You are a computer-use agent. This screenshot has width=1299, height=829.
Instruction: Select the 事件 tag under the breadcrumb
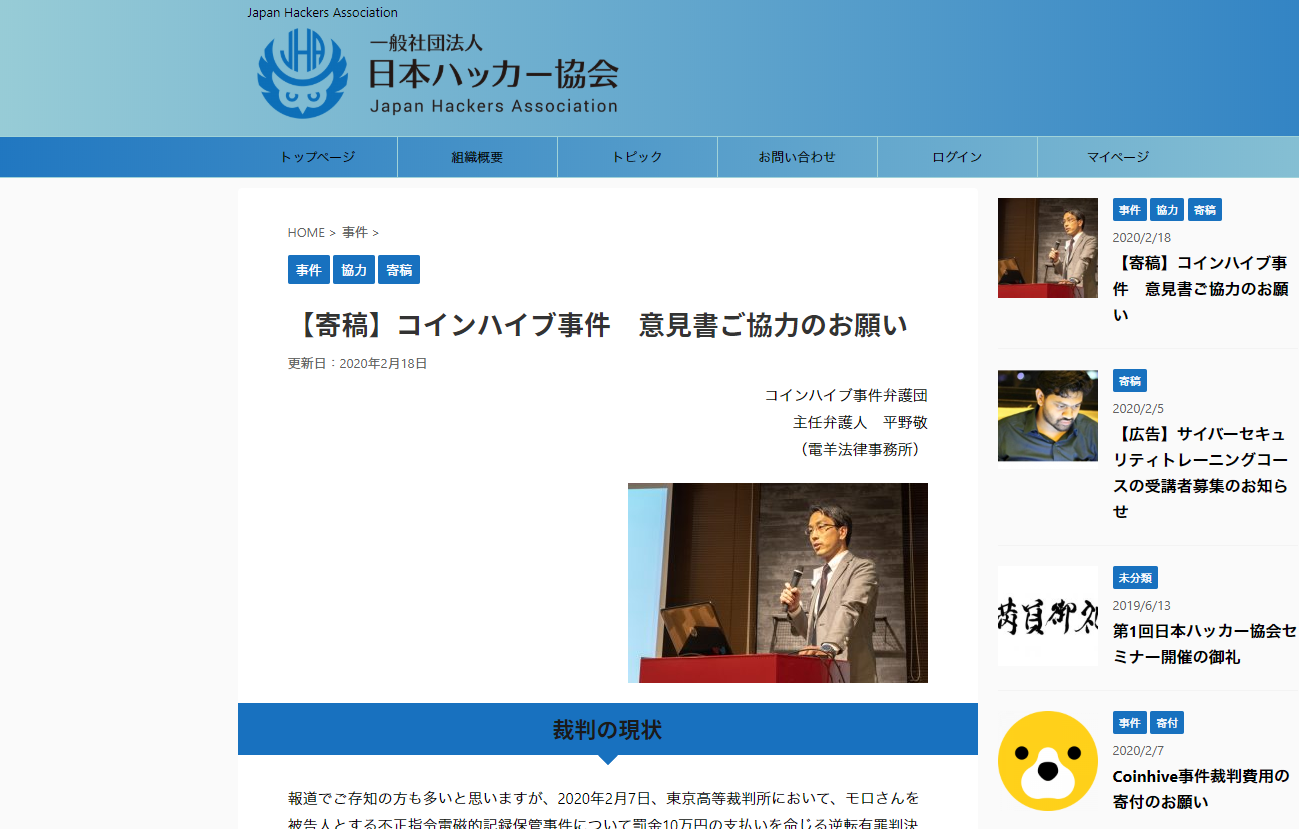coord(309,270)
